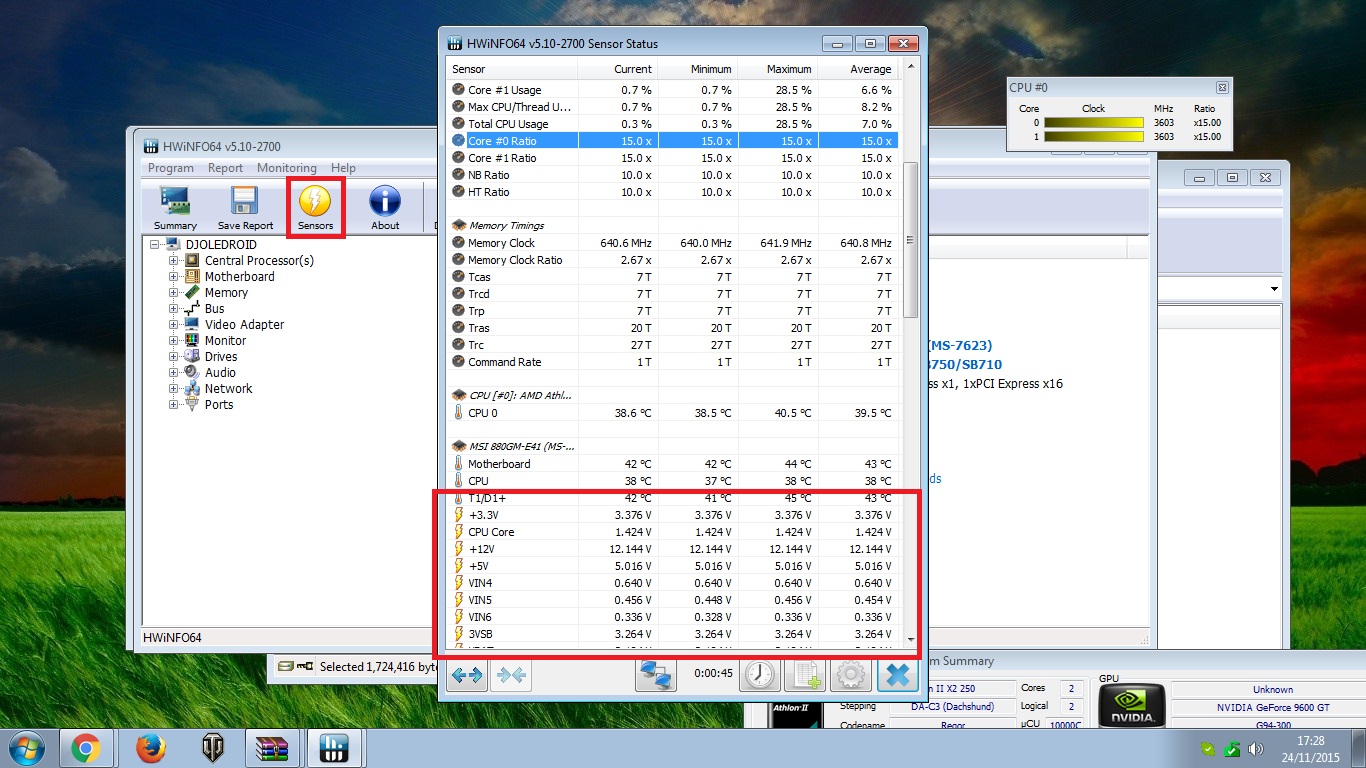
Task: Expand the Video Adapter tree node
Action: (174, 325)
